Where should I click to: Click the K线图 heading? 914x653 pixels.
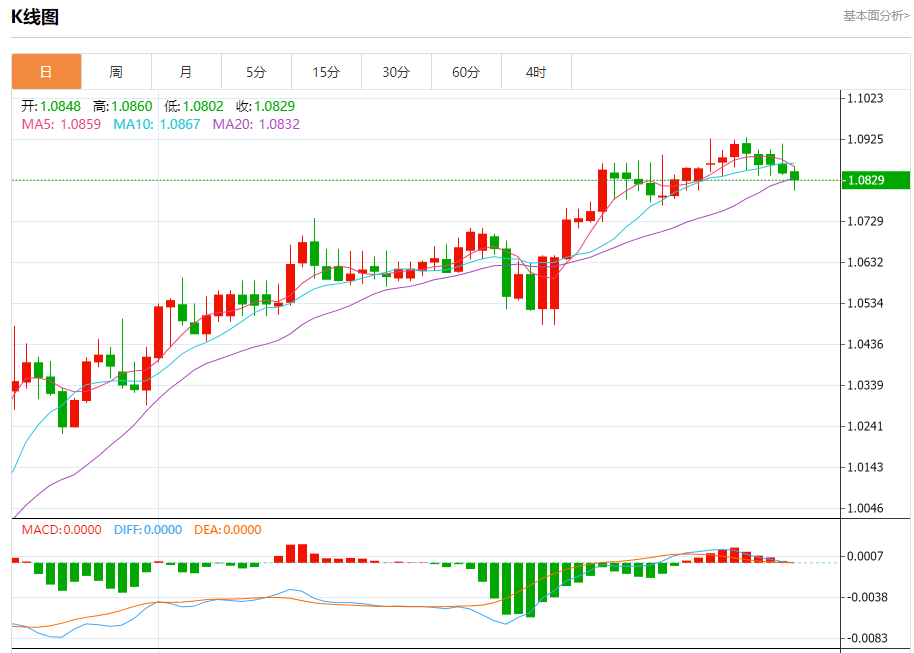click(x=35, y=17)
